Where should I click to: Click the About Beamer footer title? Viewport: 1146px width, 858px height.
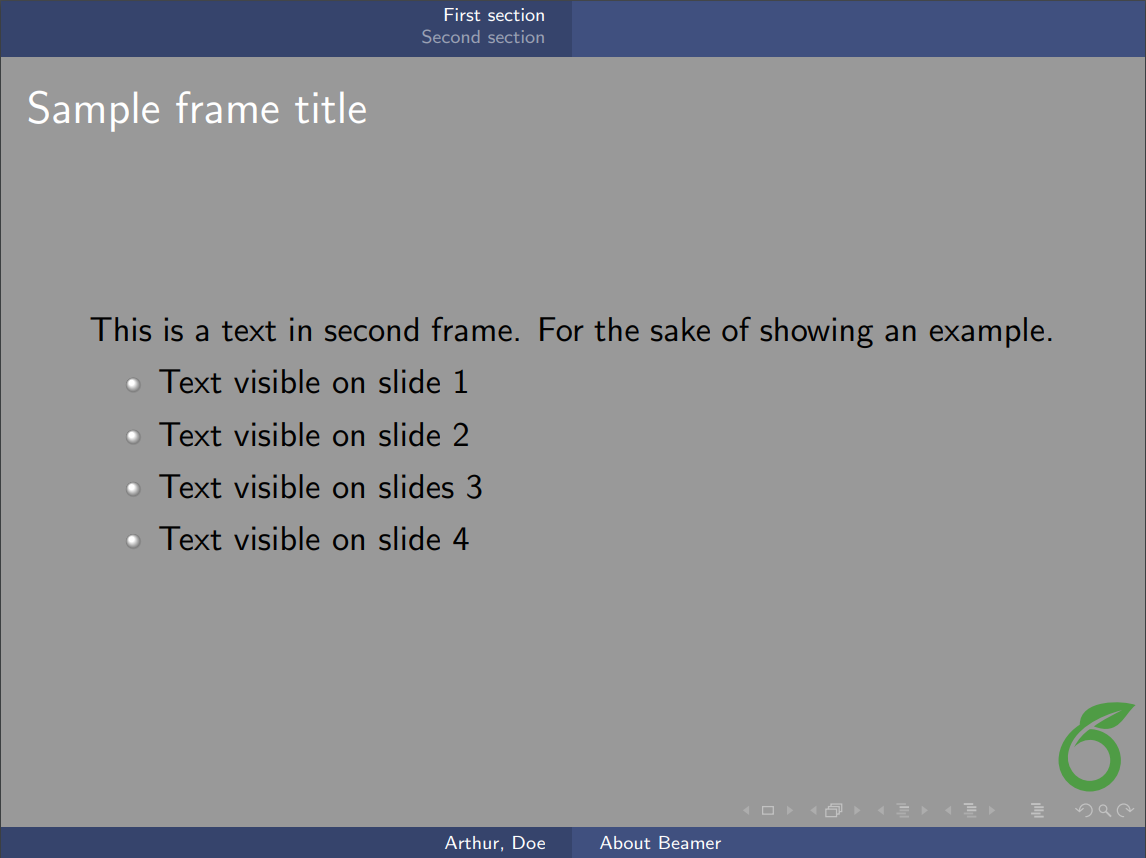click(x=660, y=843)
